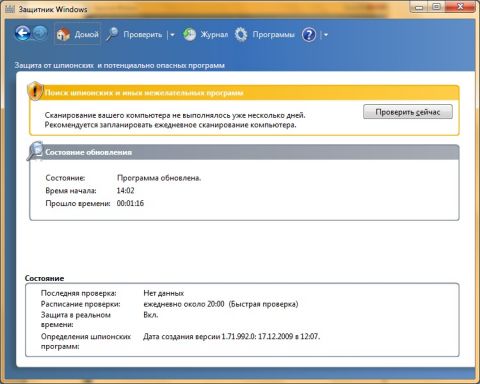
Task: Click the Защитник Windows title bar icon
Action: [x=10, y=9]
